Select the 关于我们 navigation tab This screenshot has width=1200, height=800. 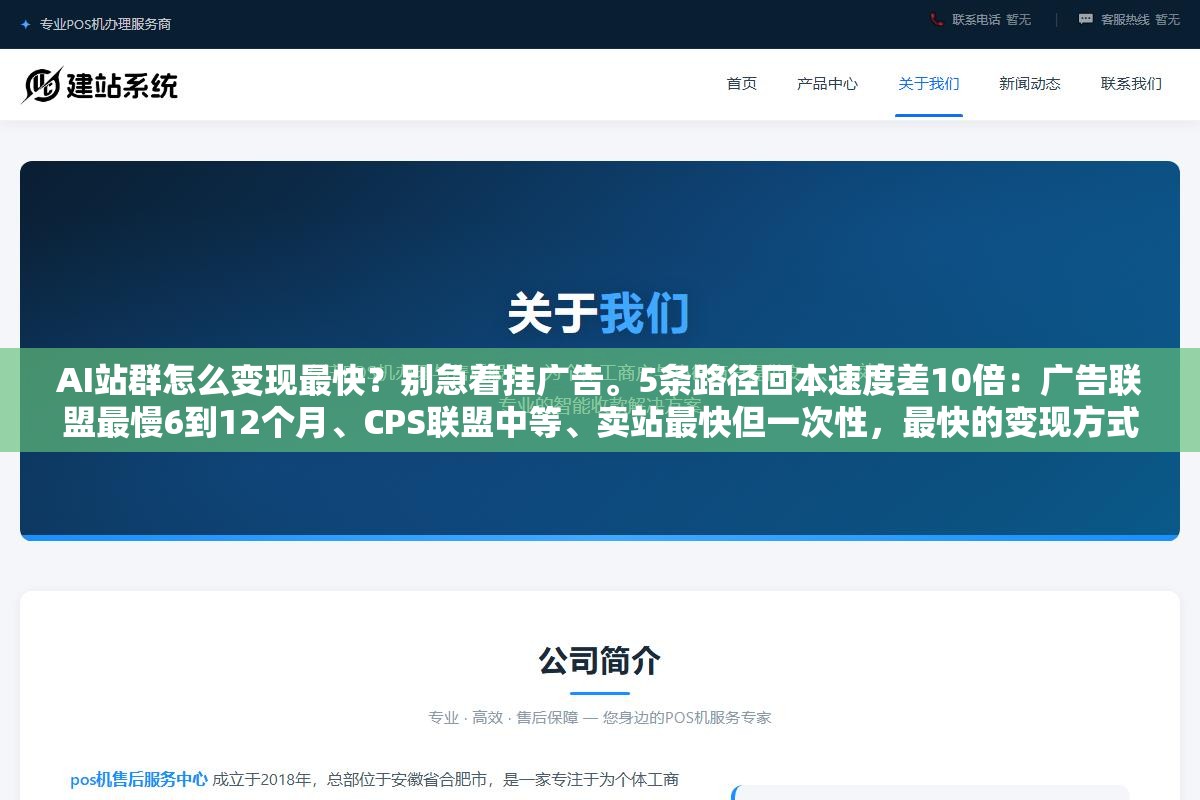(929, 84)
